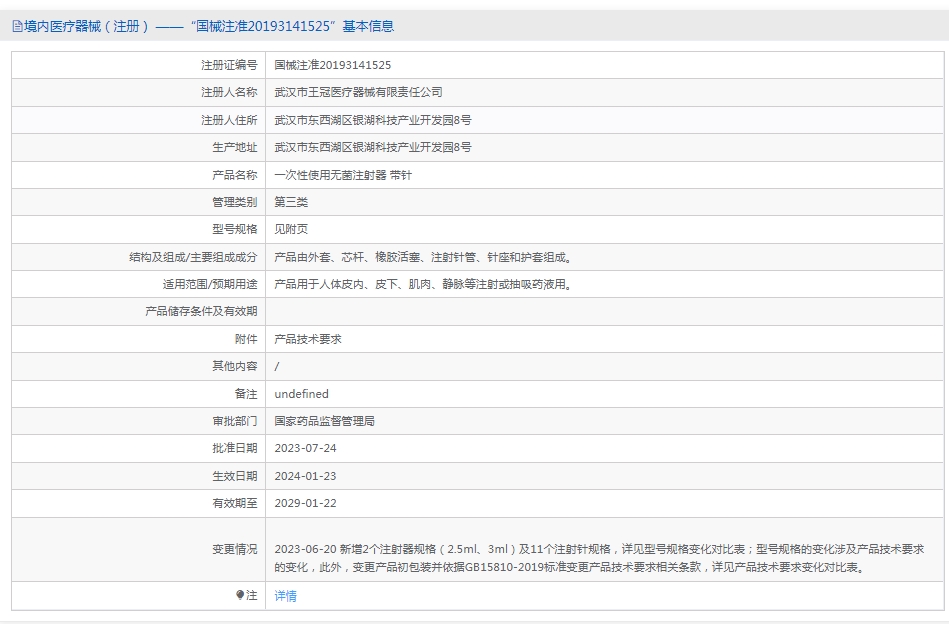Viewport: 949px width, 624px height.
Task: Select the approval date 2023-07-24
Action: [305, 448]
